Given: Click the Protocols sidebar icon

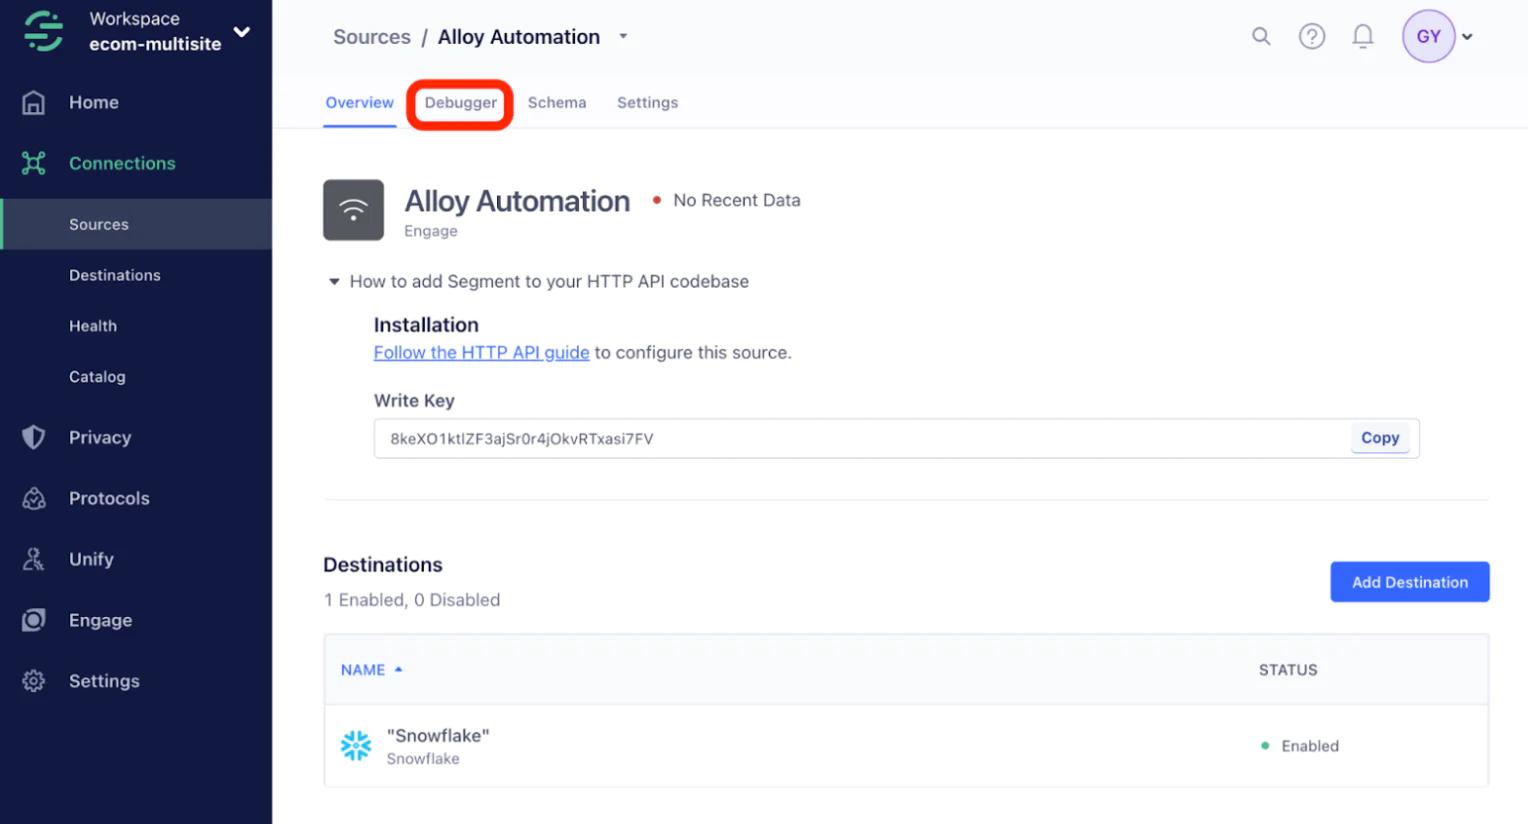Looking at the screenshot, I should (x=34, y=498).
